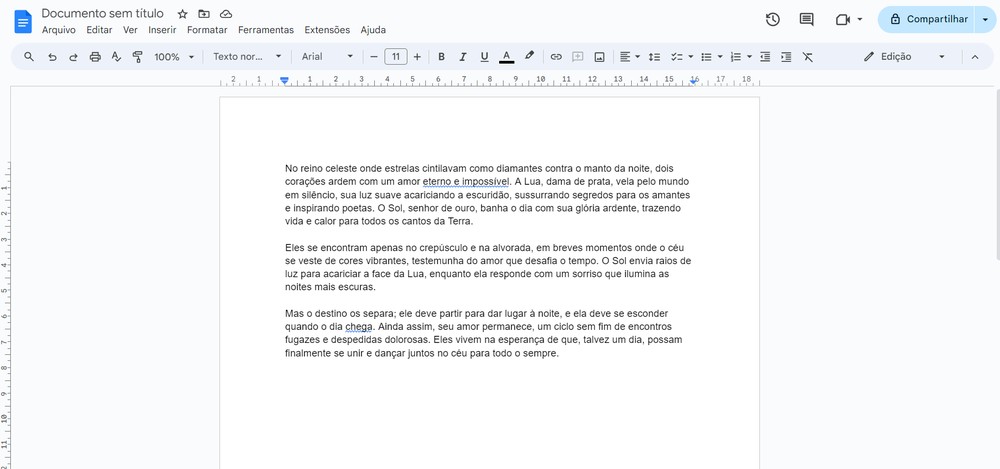
Task: Open version history clock icon
Action: point(772,20)
